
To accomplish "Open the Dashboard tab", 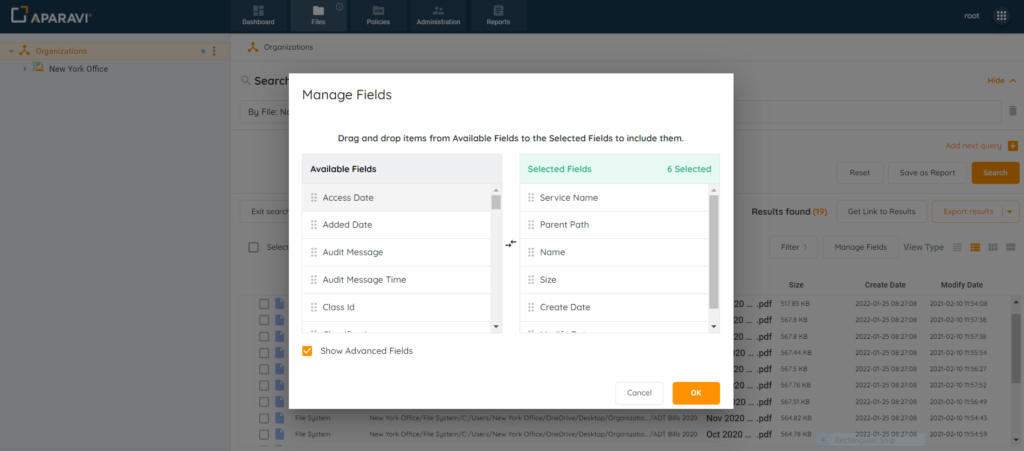I will [x=258, y=15].
